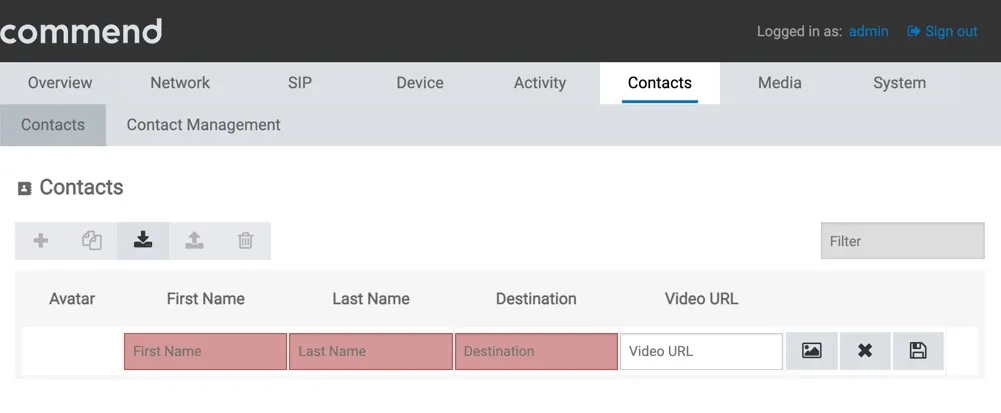Cancel the new contact row
The height and width of the screenshot is (413, 1001).
[x=865, y=350]
